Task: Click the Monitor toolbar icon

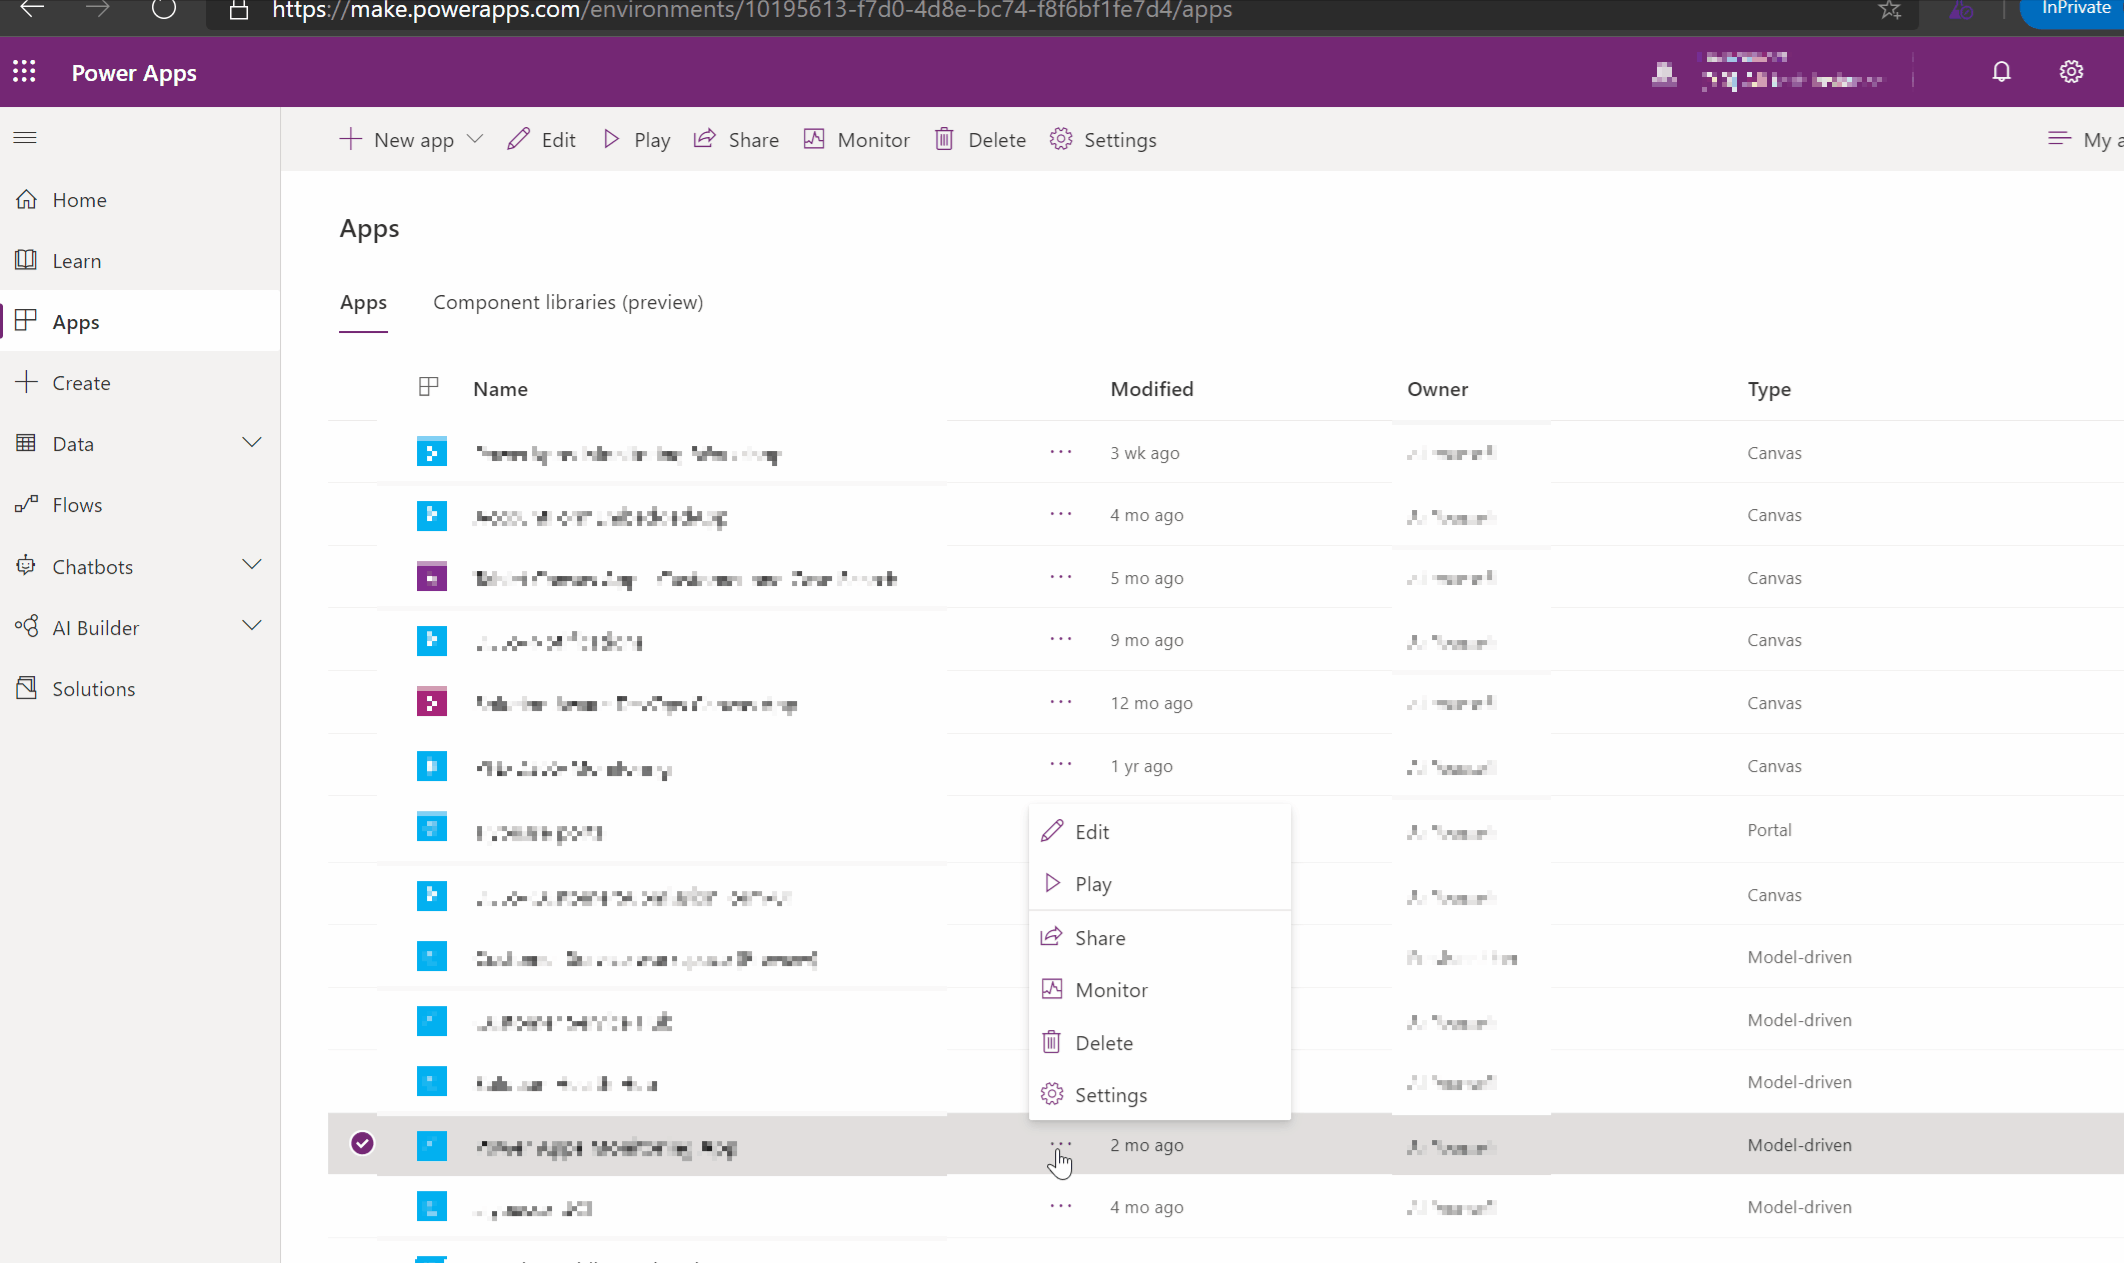Action: 814,140
